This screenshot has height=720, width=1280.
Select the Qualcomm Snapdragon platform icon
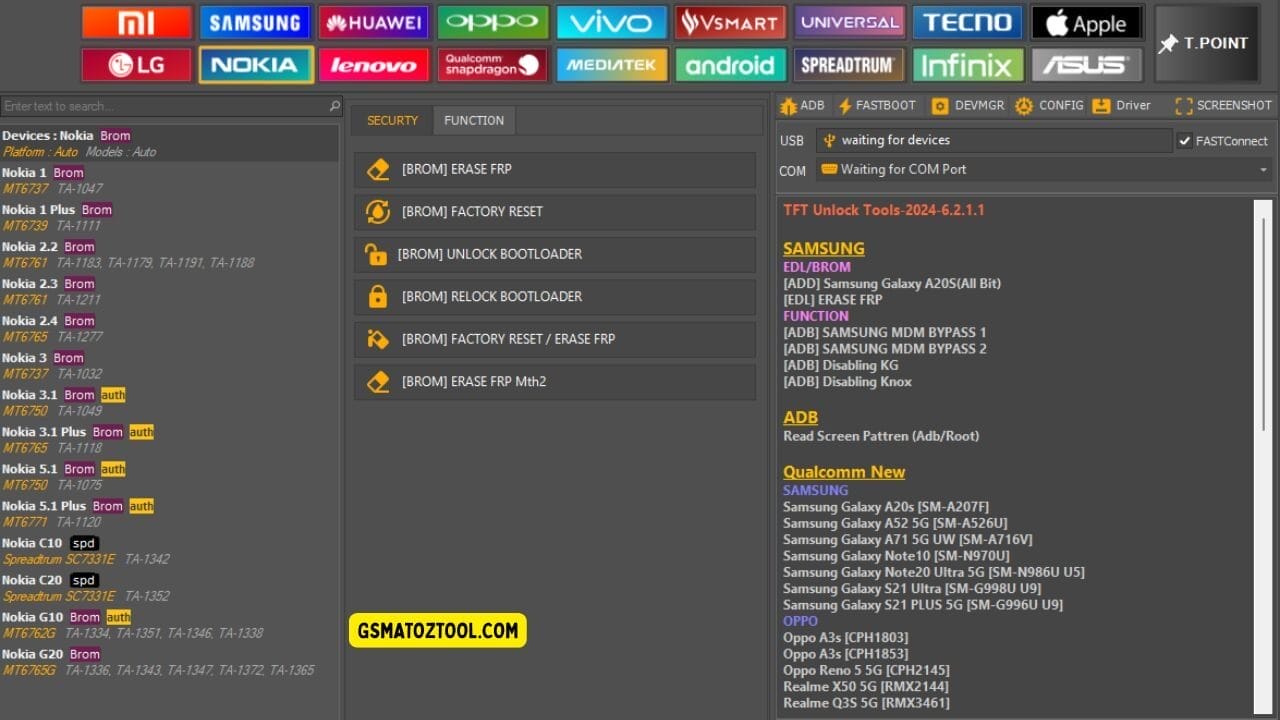(x=492, y=64)
